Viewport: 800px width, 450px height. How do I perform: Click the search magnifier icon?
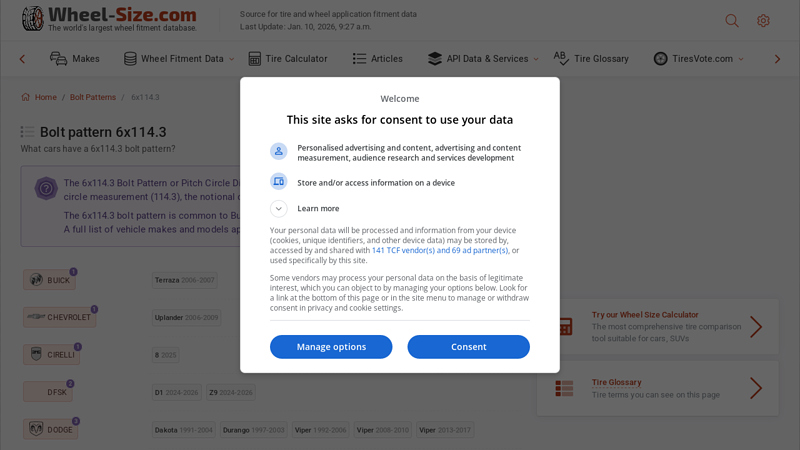click(732, 21)
